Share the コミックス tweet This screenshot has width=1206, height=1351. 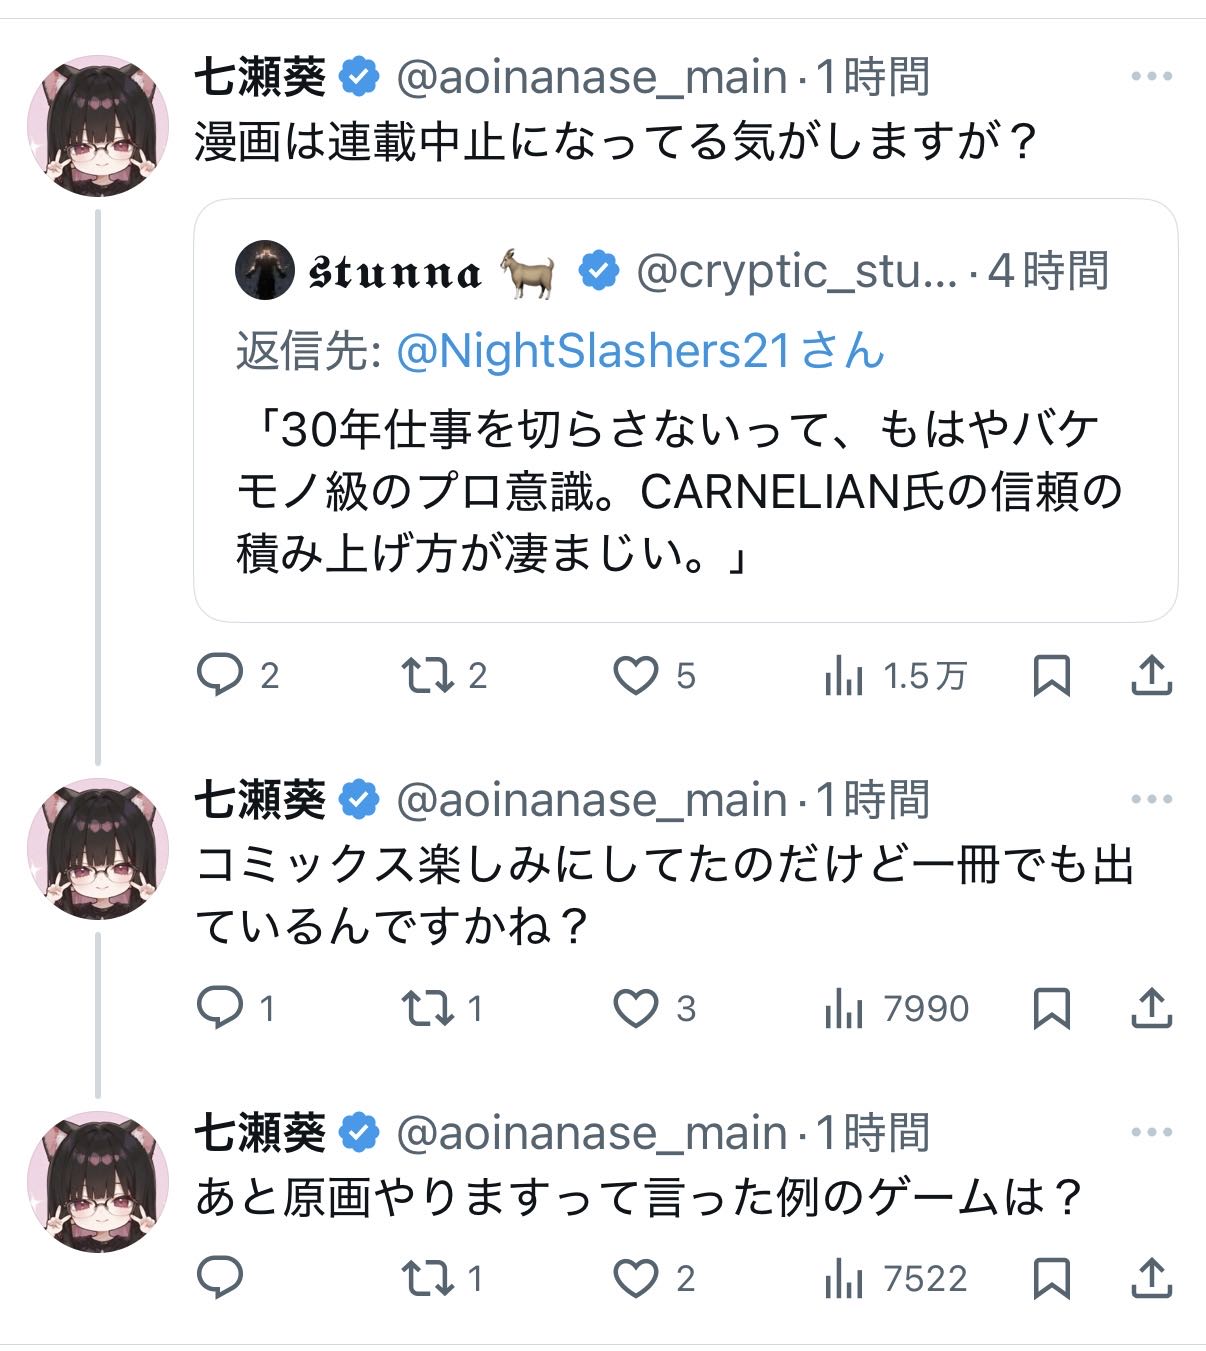(1151, 1008)
